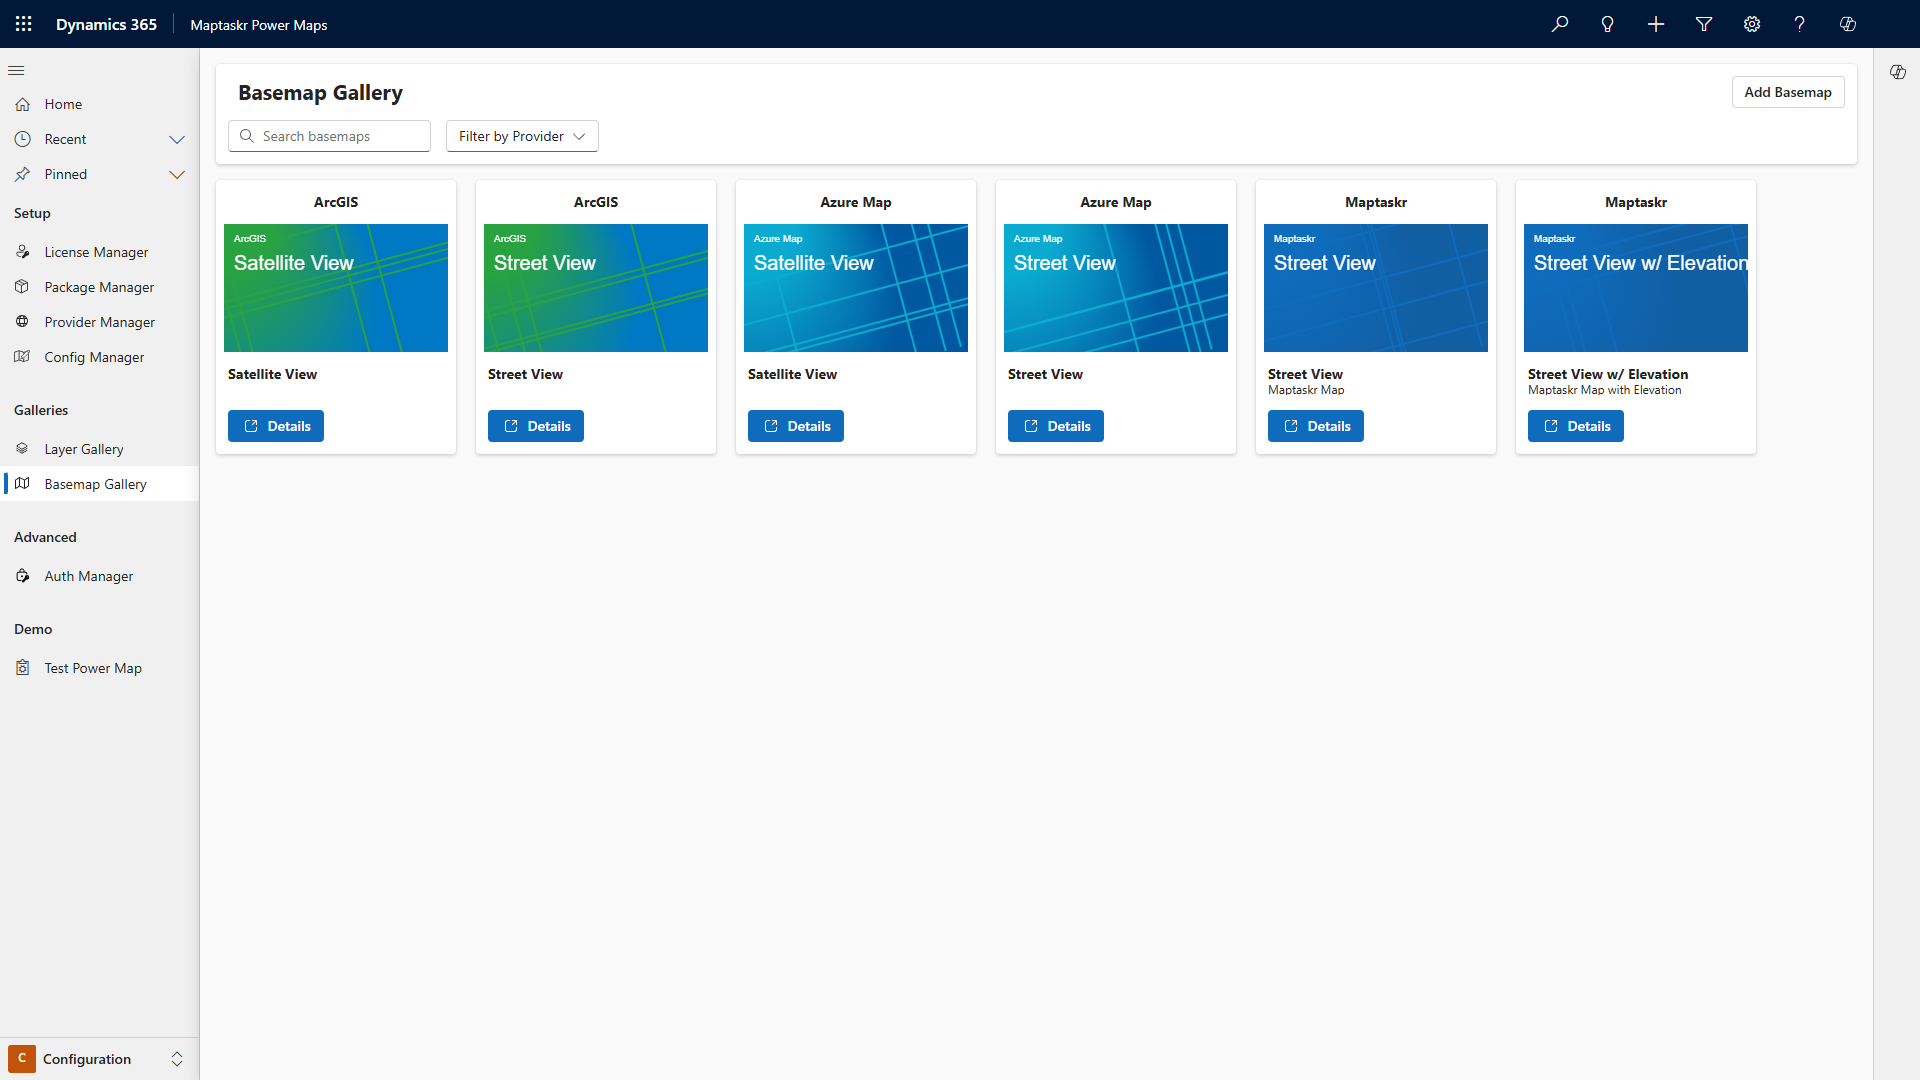The height and width of the screenshot is (1080, 1920).
Task: Toggle the sidebar with the hamburger menu
Action: (16, 70)
